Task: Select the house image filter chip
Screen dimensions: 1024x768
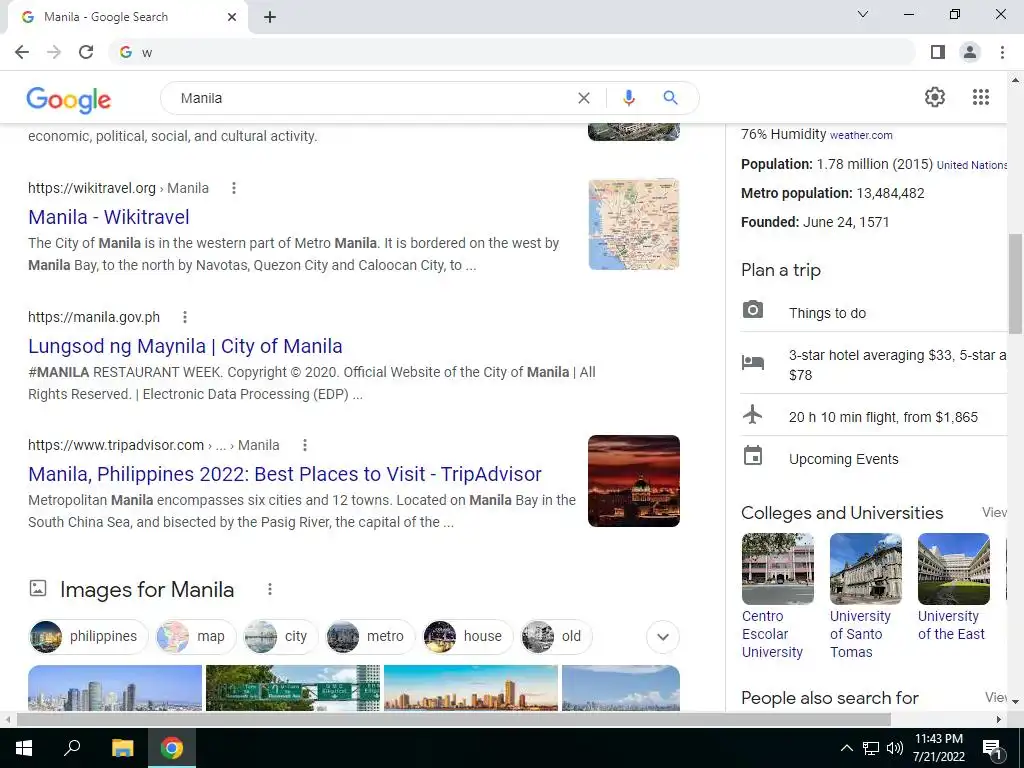Action: pos(468,637)
